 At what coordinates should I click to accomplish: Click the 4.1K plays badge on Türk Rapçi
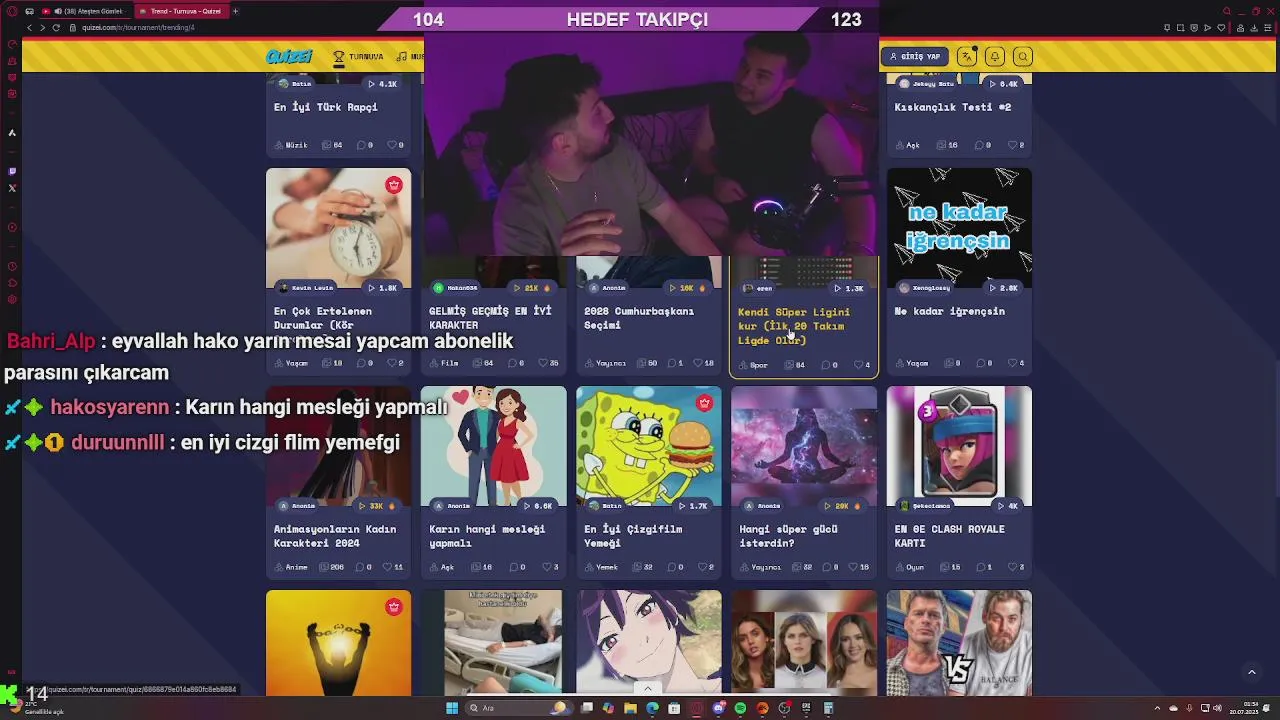coord(383,84)
